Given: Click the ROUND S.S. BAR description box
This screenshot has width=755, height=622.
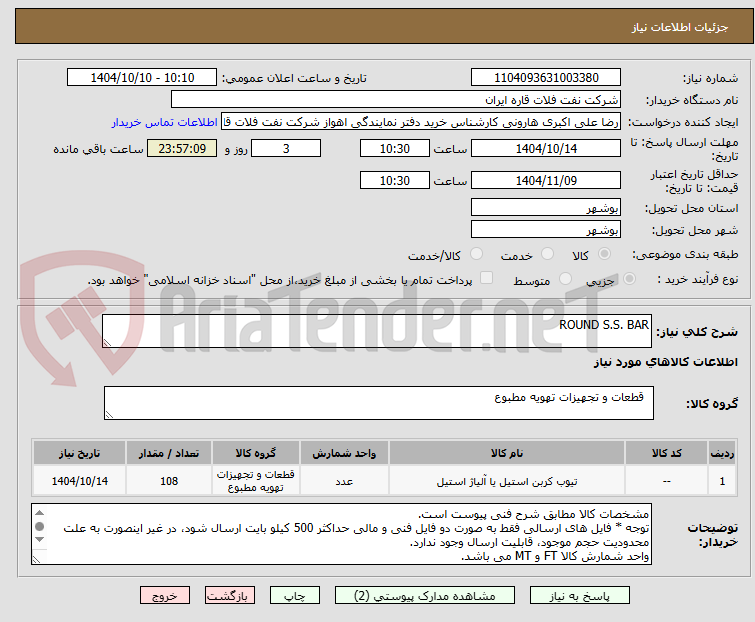Looking at the screenshot, I should coord(377,331).
